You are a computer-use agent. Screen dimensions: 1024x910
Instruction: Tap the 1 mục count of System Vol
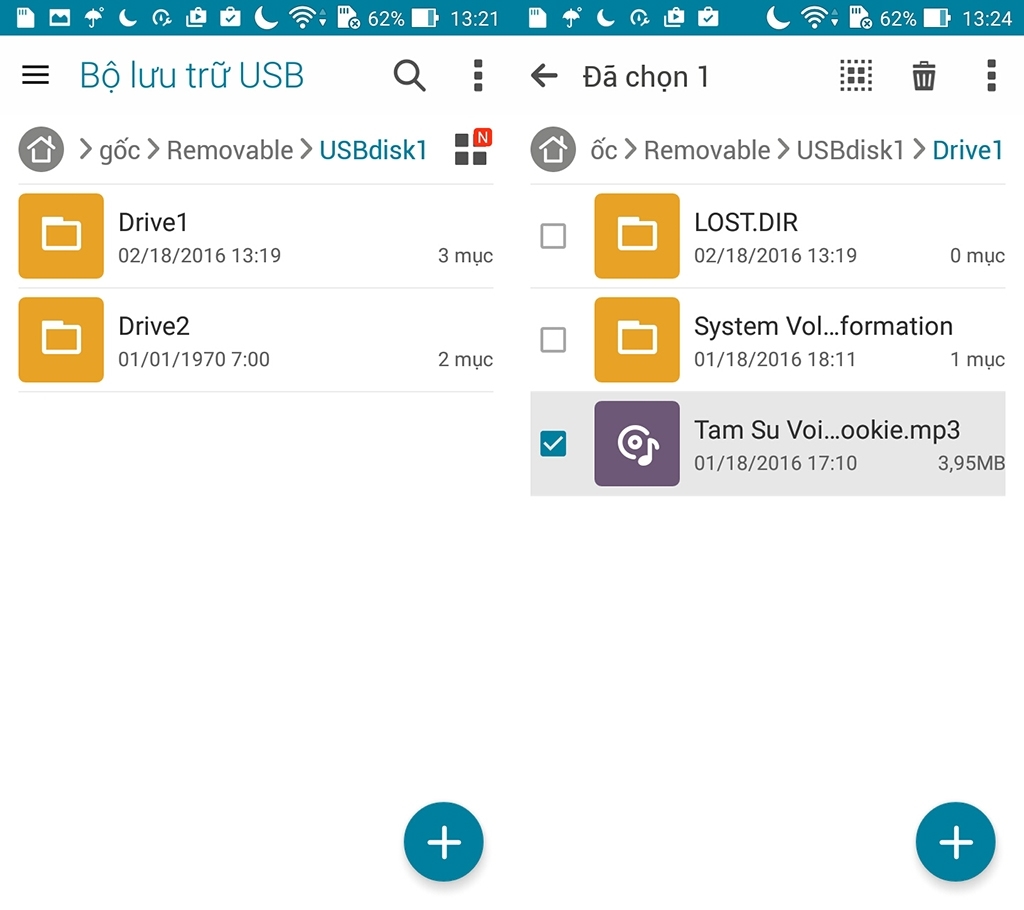point(977,359)
